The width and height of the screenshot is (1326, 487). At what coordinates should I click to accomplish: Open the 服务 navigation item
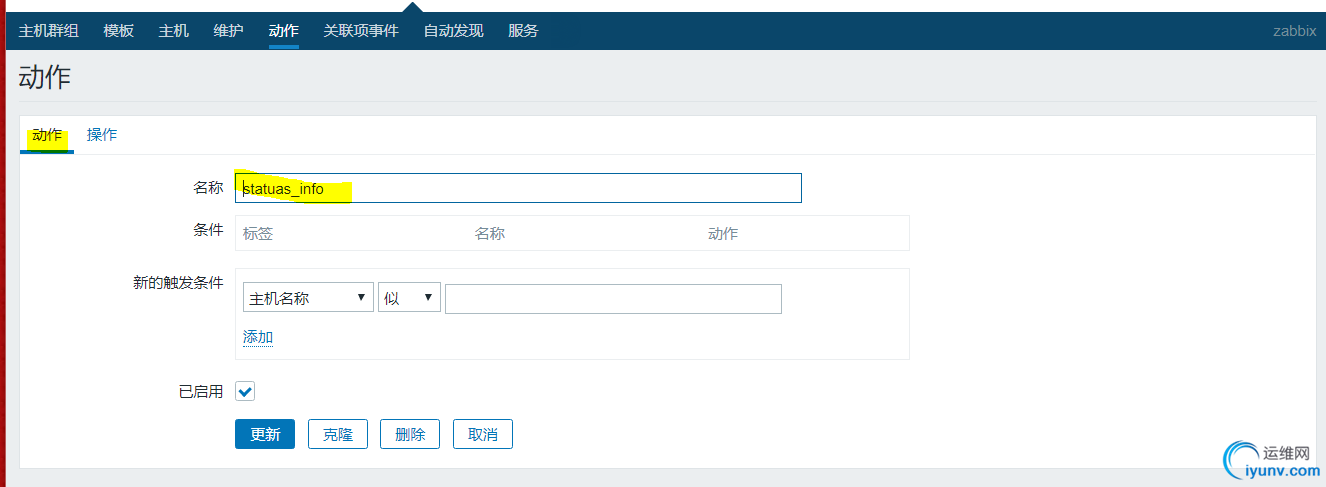tap(523, 31)
